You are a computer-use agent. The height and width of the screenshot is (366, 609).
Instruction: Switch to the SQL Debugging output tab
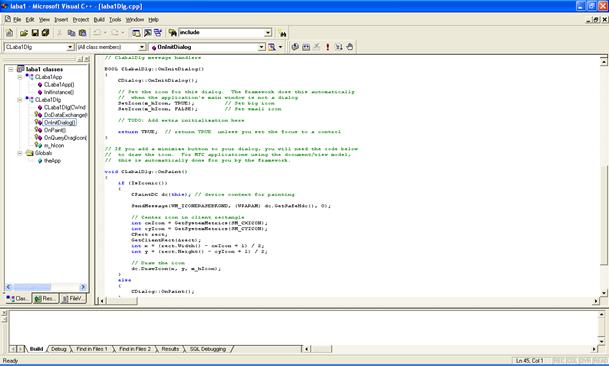coord(207,349)
